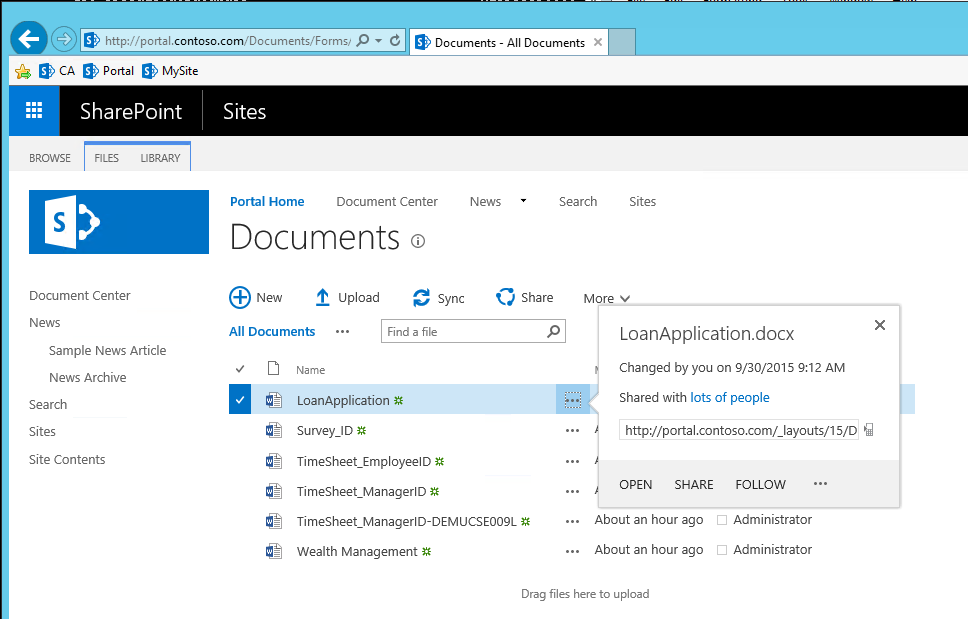Viewport: 968px width, 619px height.
Task: Open ellipsis menu for TimeSheet_ManagerID-DEMUCSE009L
Action: pyautogui.click(x=572, y=521)
